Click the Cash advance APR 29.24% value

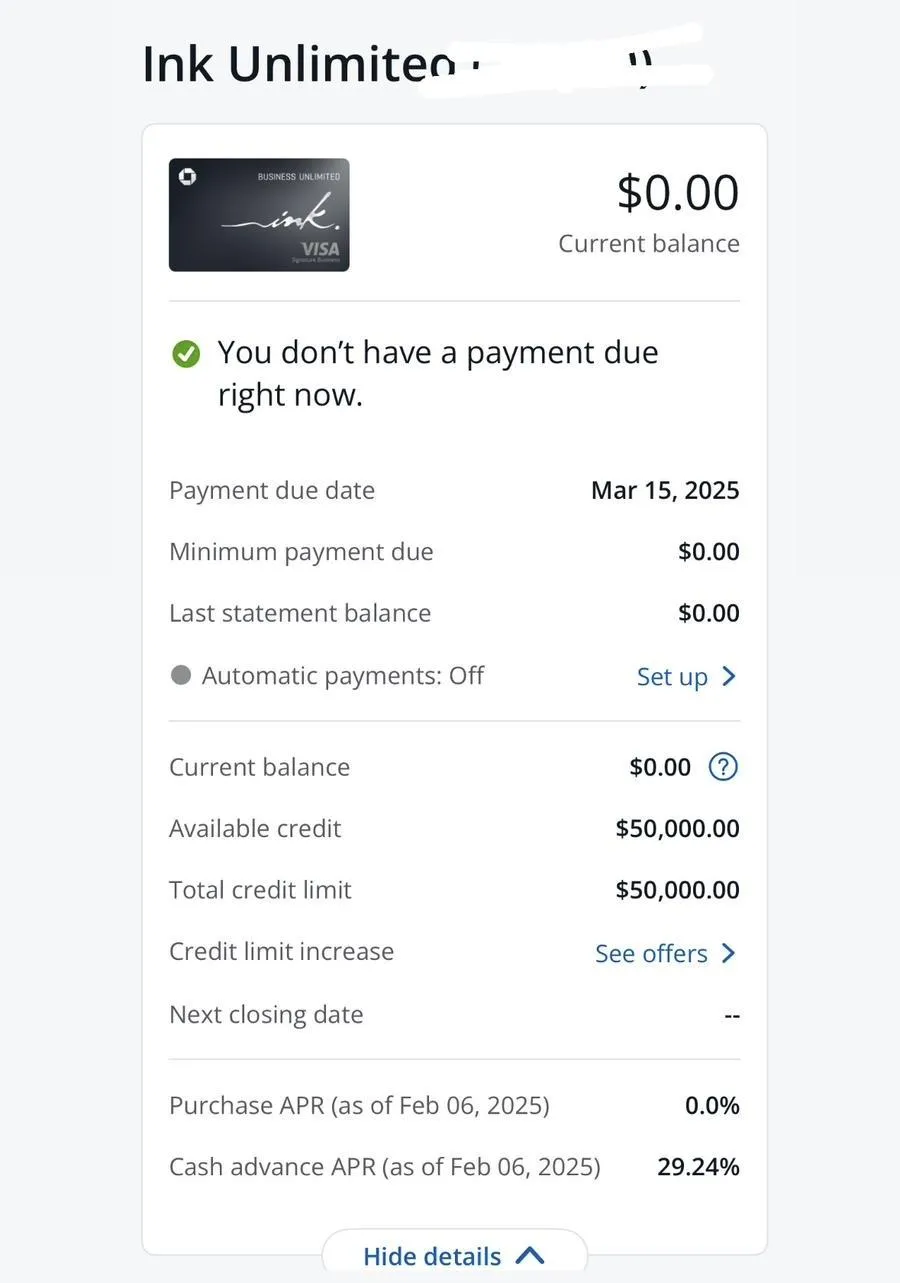(x=698, y=1167)
